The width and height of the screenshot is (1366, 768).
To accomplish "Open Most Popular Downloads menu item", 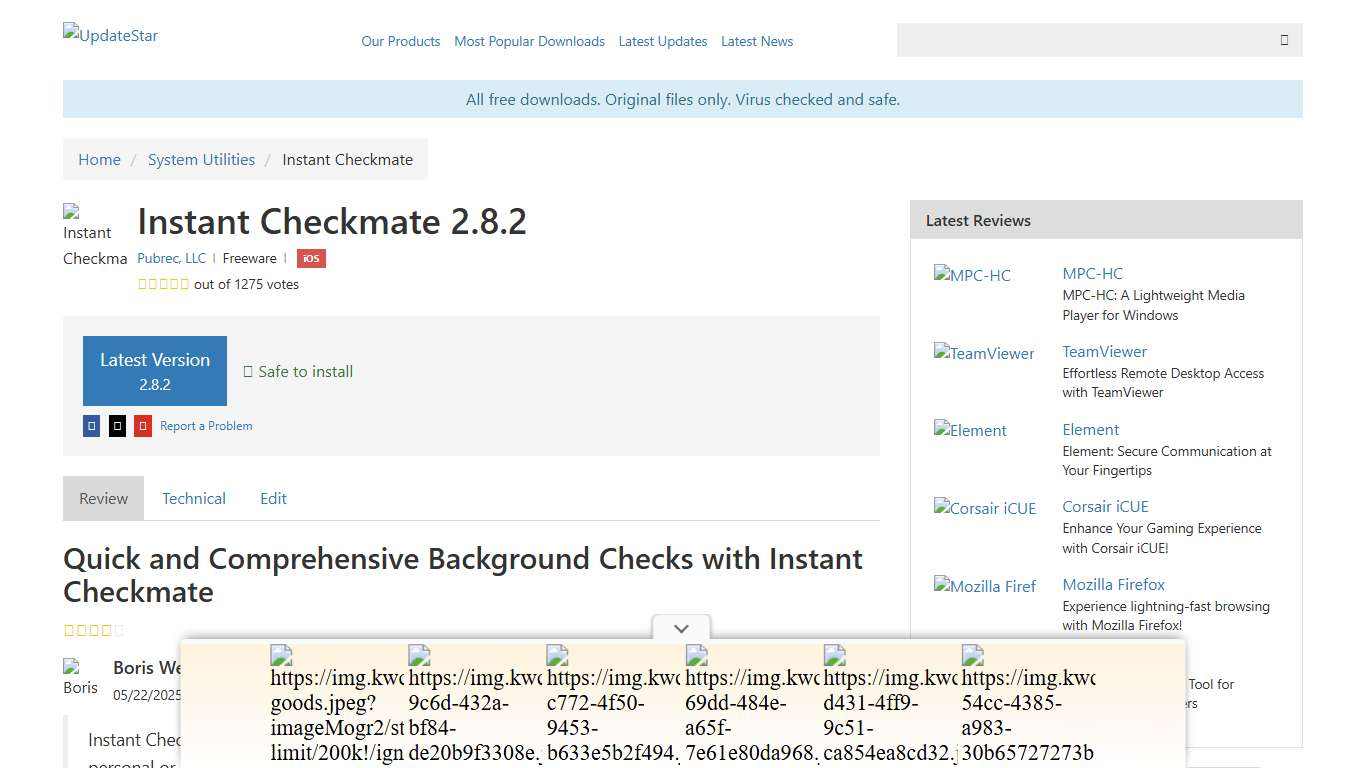I will 529,41.
